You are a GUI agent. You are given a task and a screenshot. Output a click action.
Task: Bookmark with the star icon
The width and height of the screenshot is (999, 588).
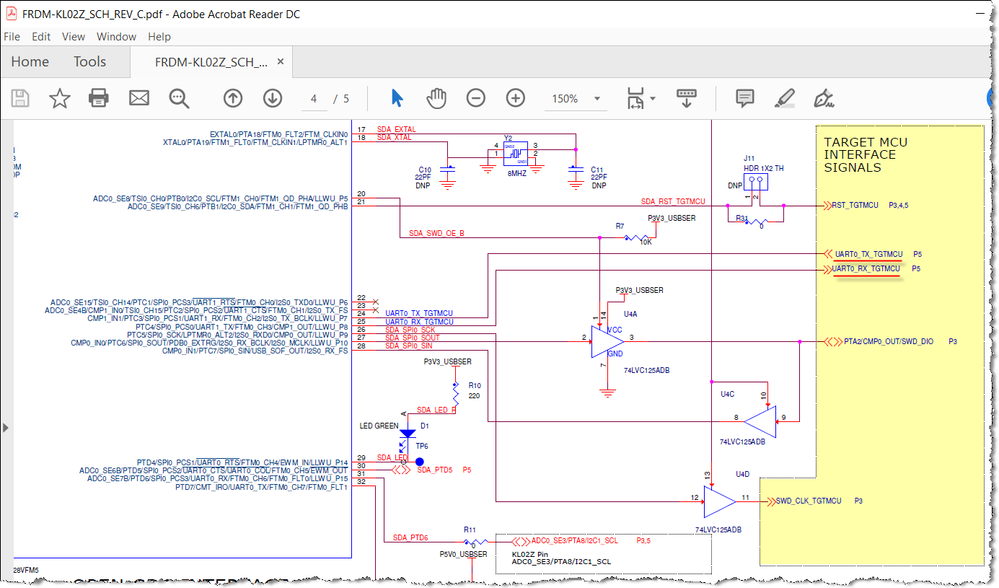pos(60,98)
